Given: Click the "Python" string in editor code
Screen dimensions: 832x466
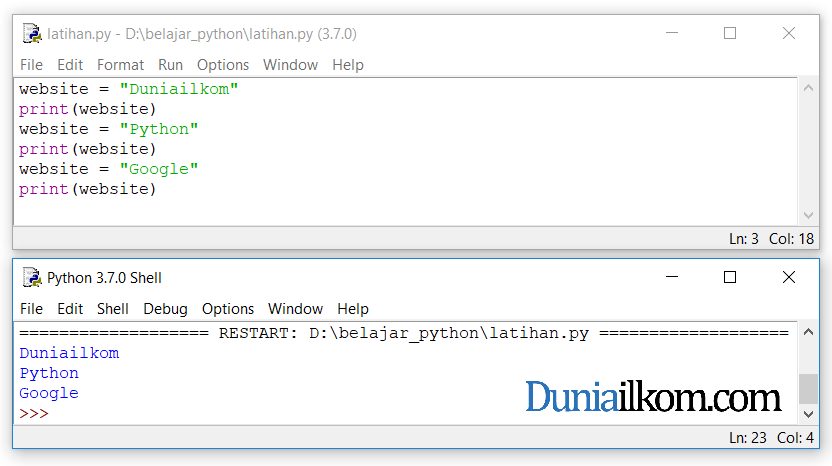Looking at the screenshot, I should click(x=159, y=129).
